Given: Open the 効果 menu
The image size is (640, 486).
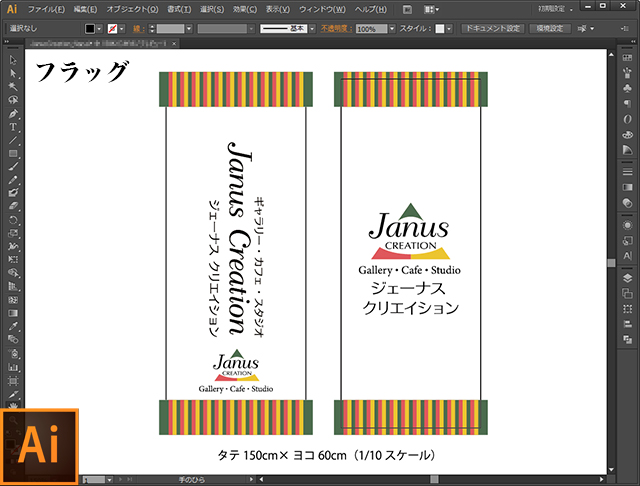Looking at the screenshot, I should coord(244,9).
